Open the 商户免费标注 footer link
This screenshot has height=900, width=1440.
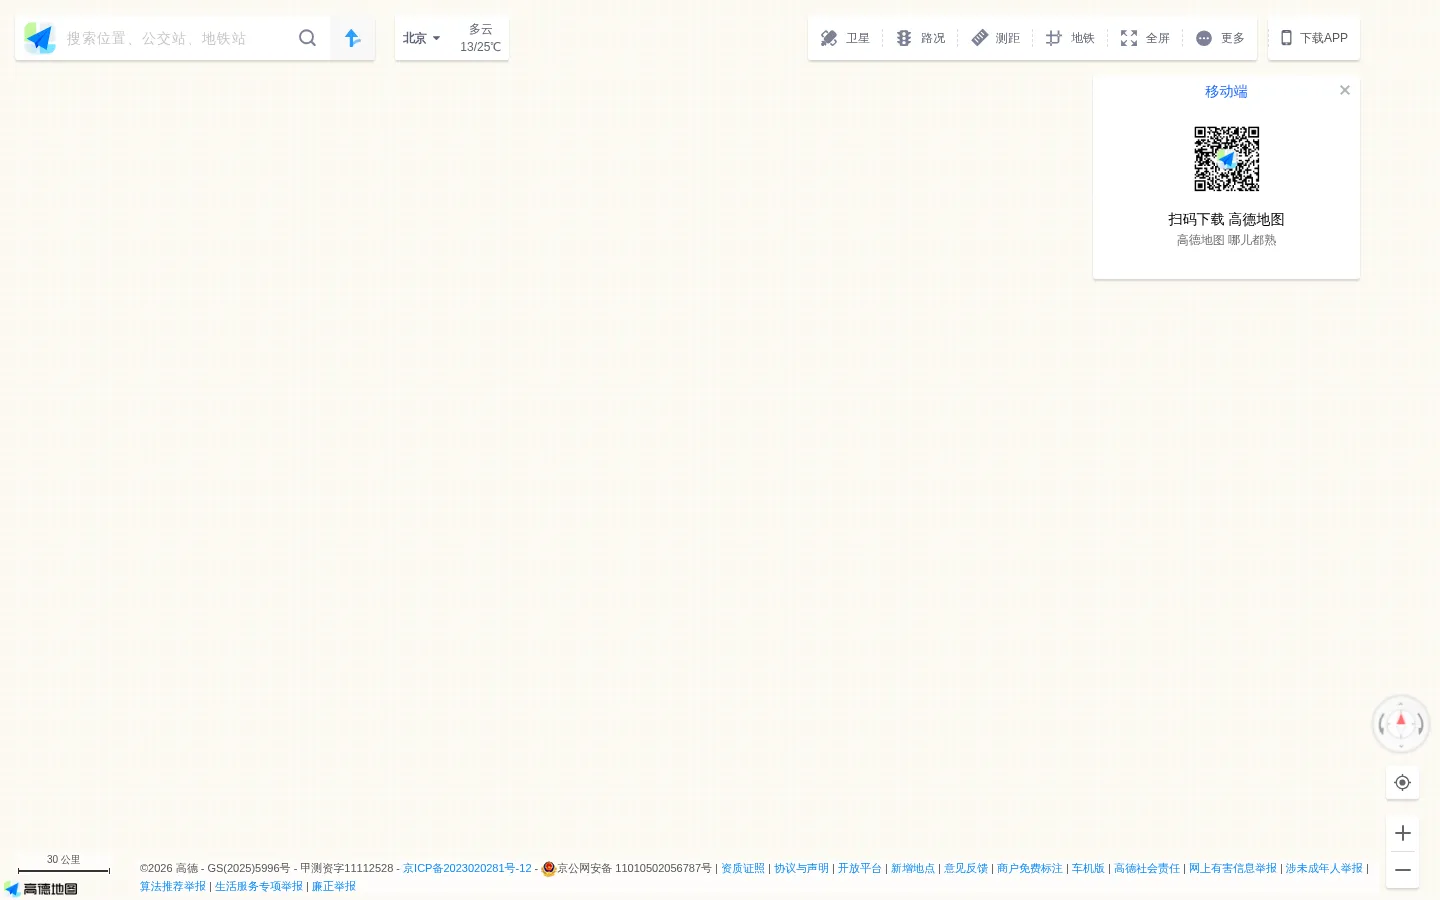tap(1030, 868)
